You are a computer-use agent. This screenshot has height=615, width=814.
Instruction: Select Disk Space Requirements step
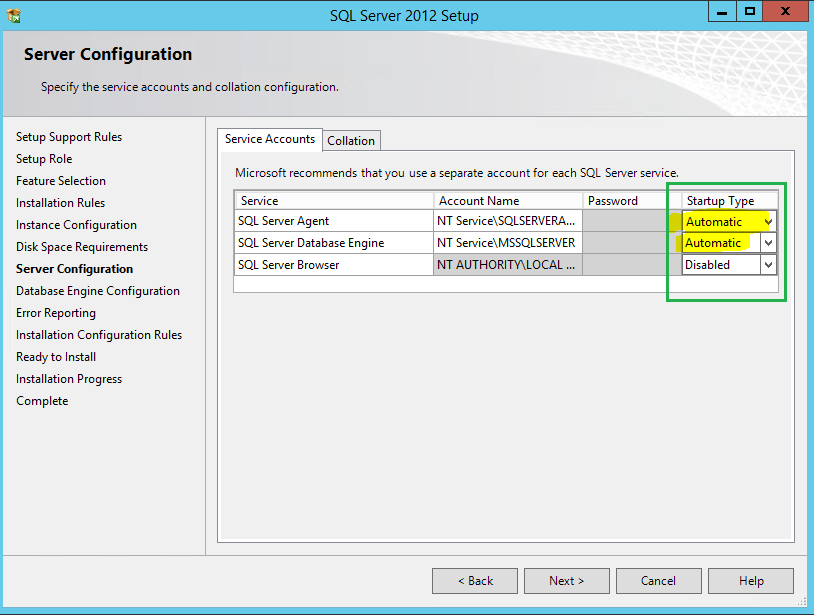tap(82, 247)
